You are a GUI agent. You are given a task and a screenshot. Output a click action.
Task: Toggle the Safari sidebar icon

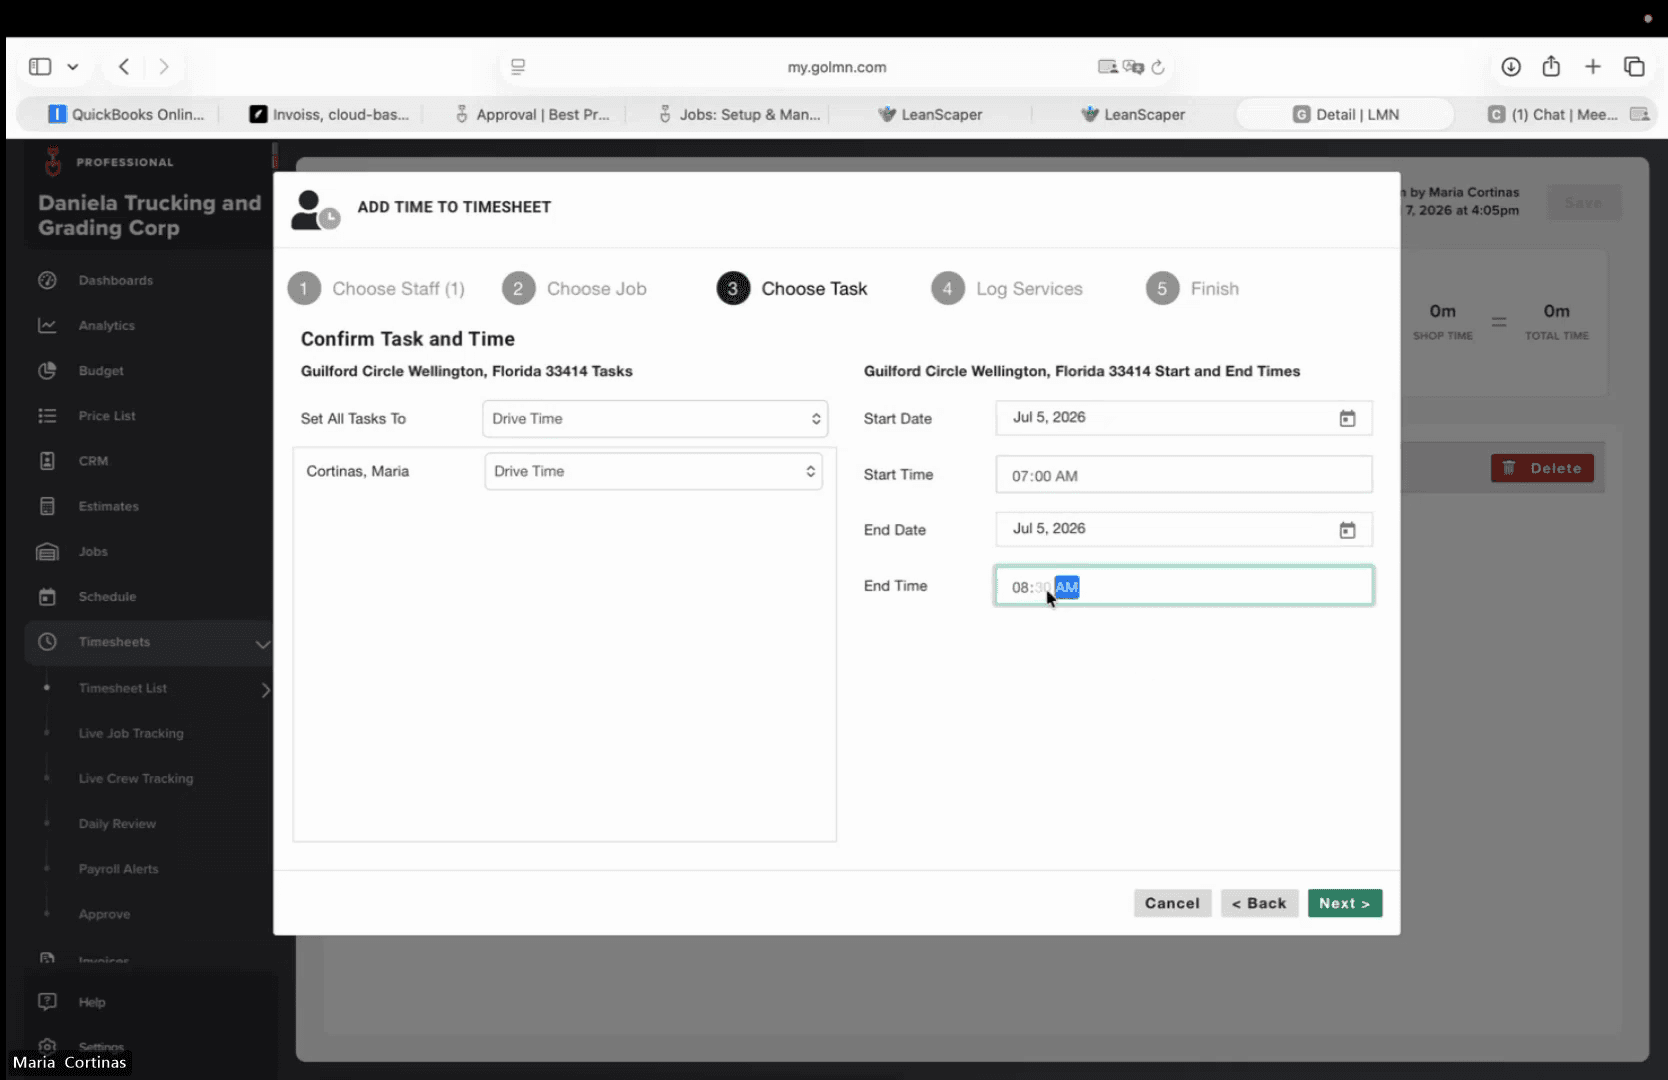40,67
